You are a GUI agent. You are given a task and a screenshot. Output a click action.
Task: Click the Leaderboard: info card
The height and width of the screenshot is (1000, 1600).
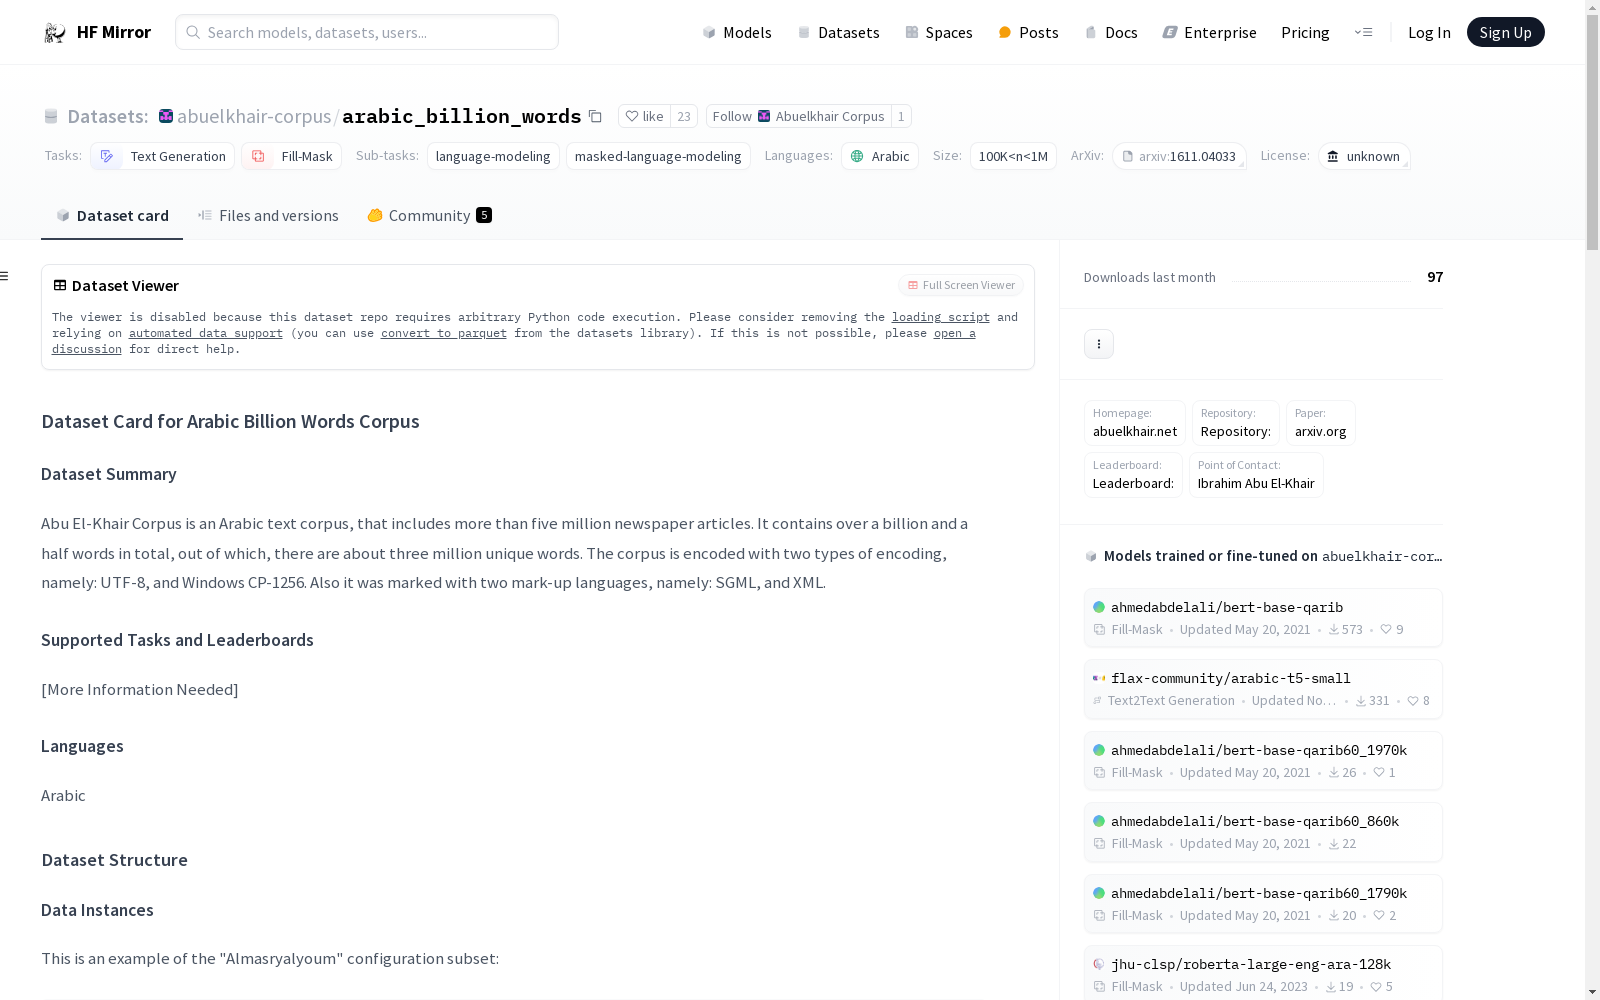(x=1133, y=475)
